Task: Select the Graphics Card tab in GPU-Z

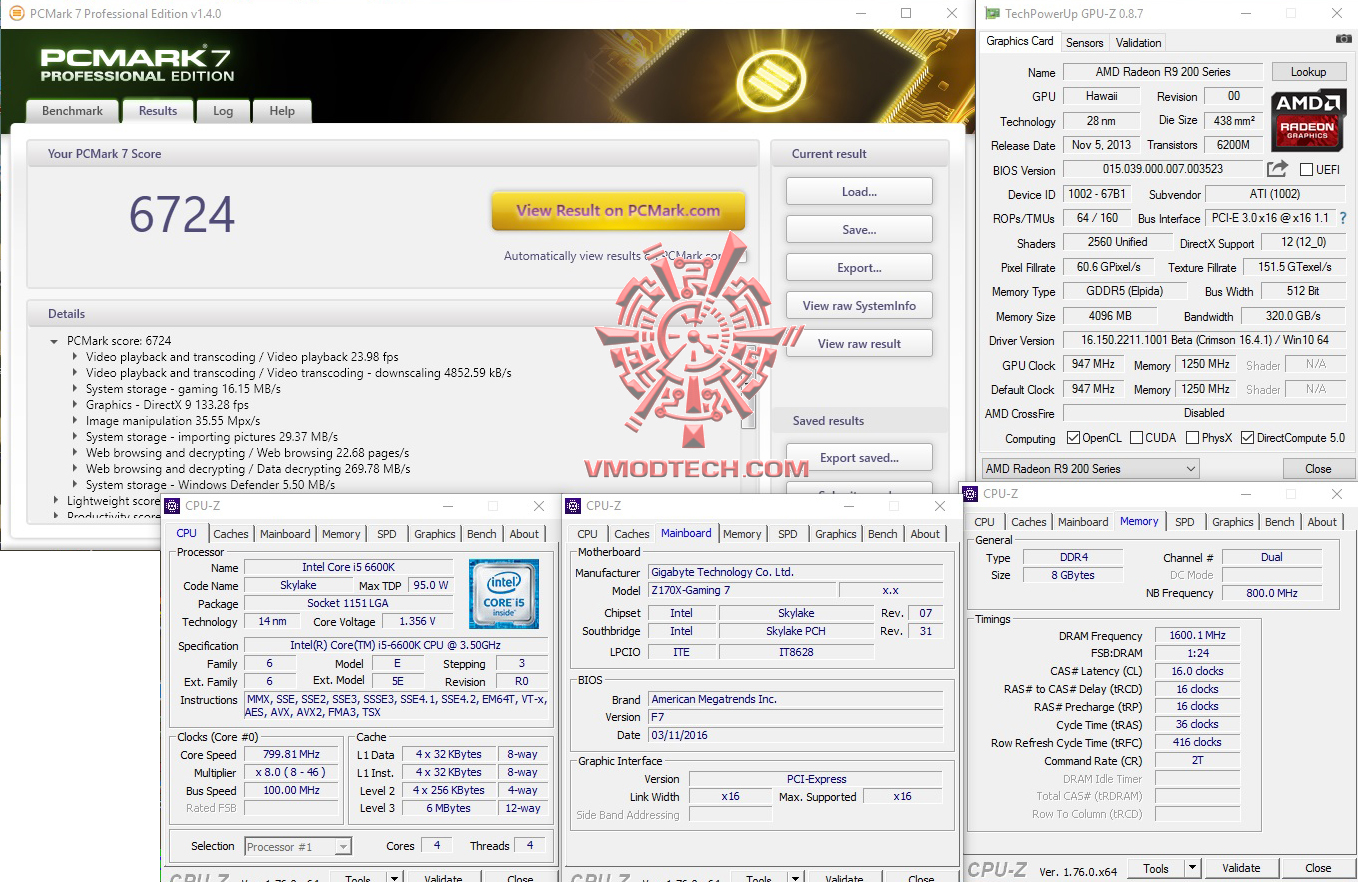Action: [1020, 41]
